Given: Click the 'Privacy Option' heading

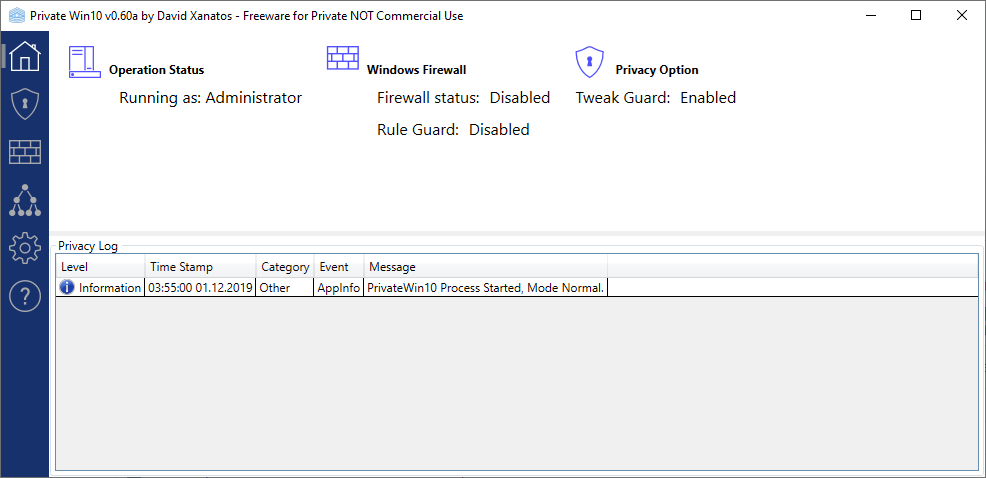Looking at the screenshot, I should (x=656, y=70).
